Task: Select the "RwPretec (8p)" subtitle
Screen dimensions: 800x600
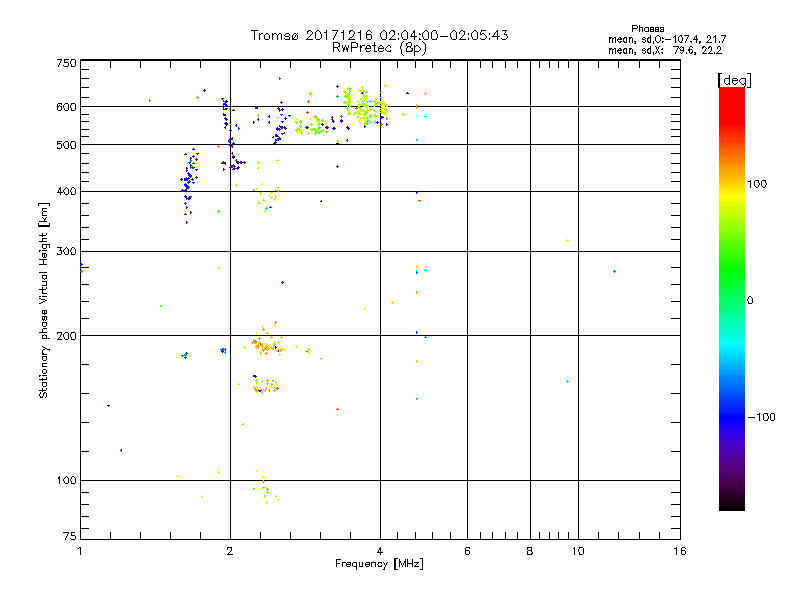Action: click(379, 48)
